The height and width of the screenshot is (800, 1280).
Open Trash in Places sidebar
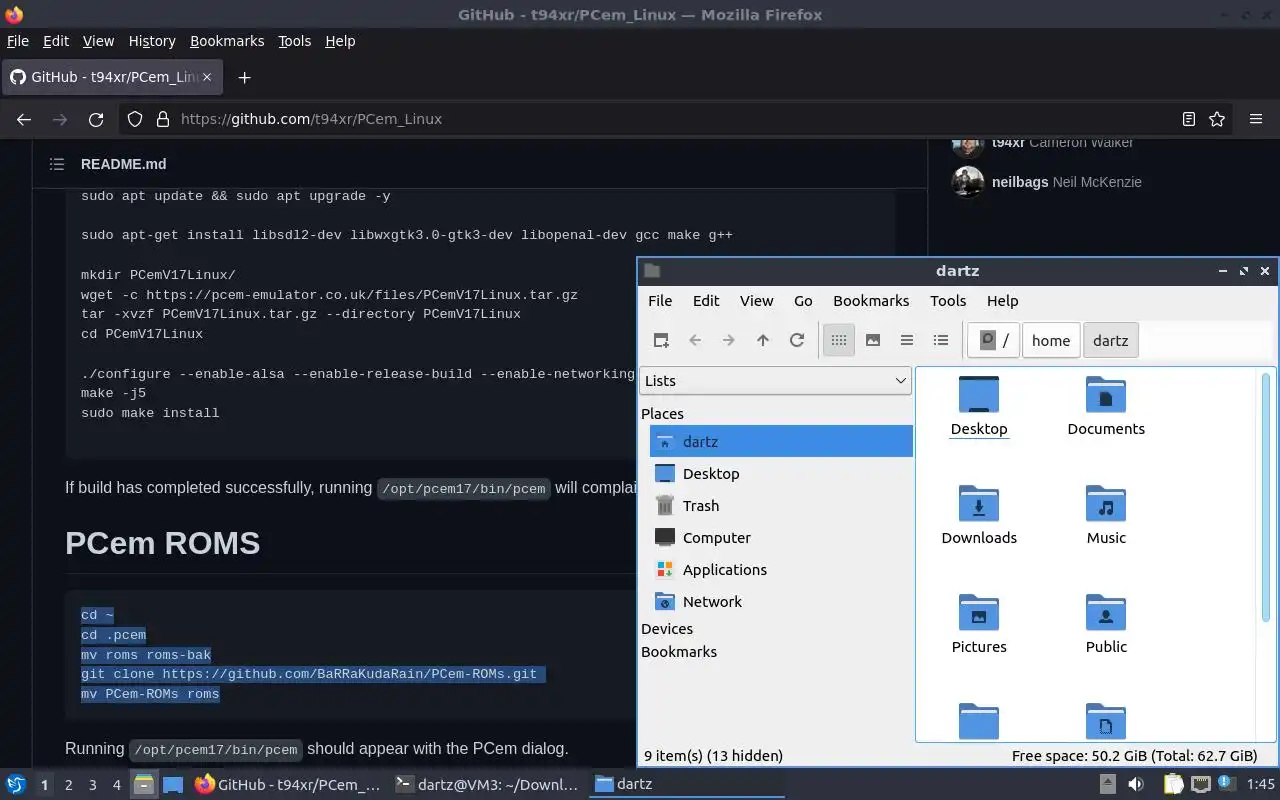pyautogui.click(x=781, y=505)
